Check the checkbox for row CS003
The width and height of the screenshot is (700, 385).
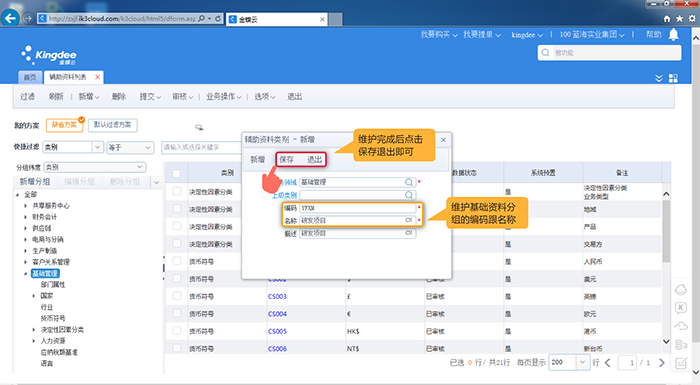click(177, 296)
